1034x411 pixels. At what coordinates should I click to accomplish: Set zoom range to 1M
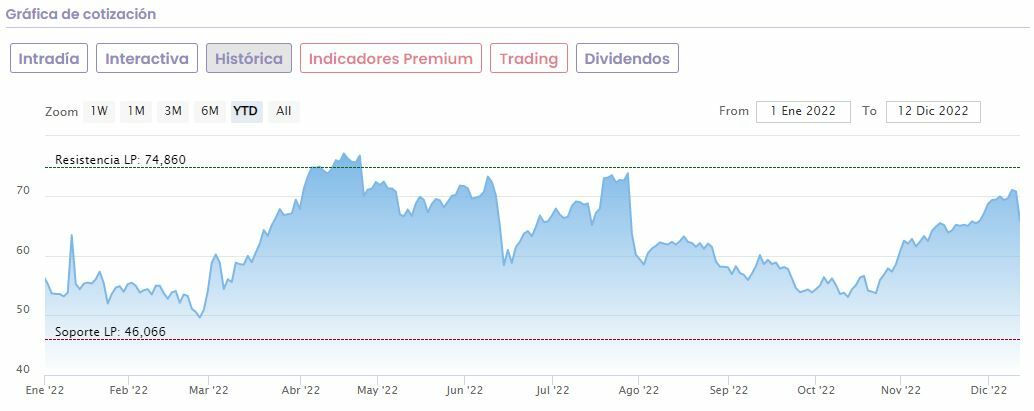[x=137, y=111]
